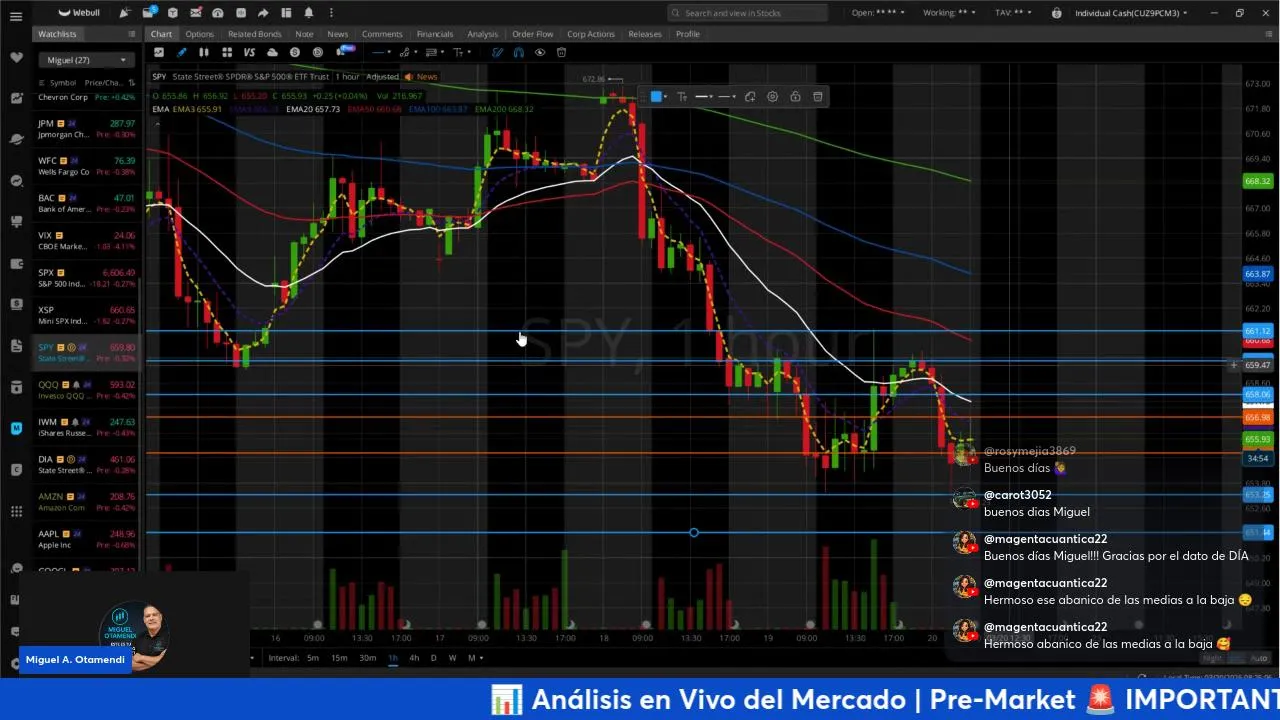Select AAPL Apple Inc in watchlist
The height and width of the screenshot is (720, 1280).
[86, 539]
